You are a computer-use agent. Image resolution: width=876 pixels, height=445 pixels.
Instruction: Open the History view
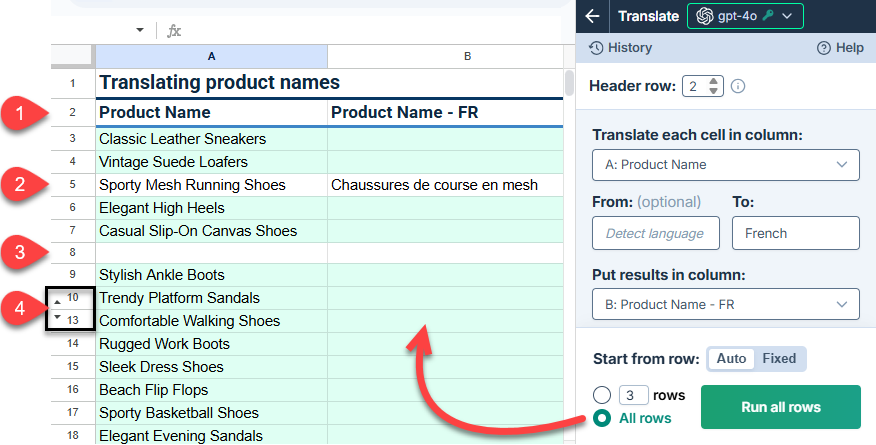click(620, 48)
